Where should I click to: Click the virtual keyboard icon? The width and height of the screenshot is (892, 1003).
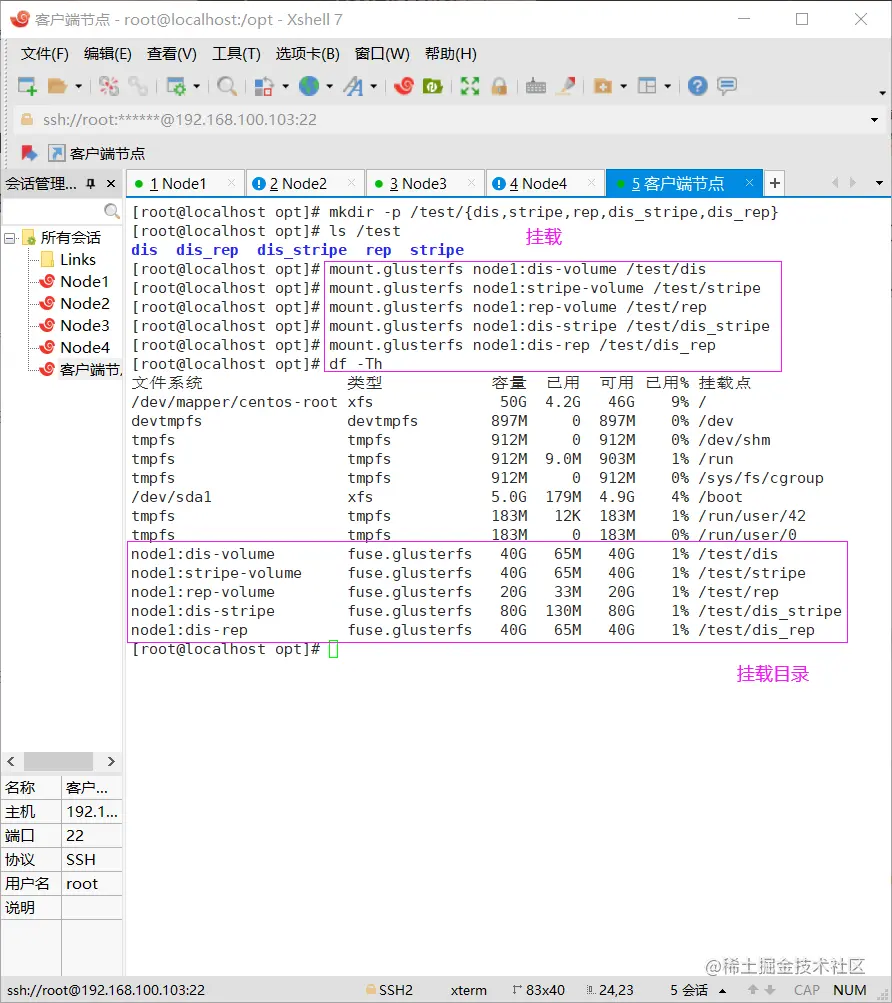pos(536,86)
